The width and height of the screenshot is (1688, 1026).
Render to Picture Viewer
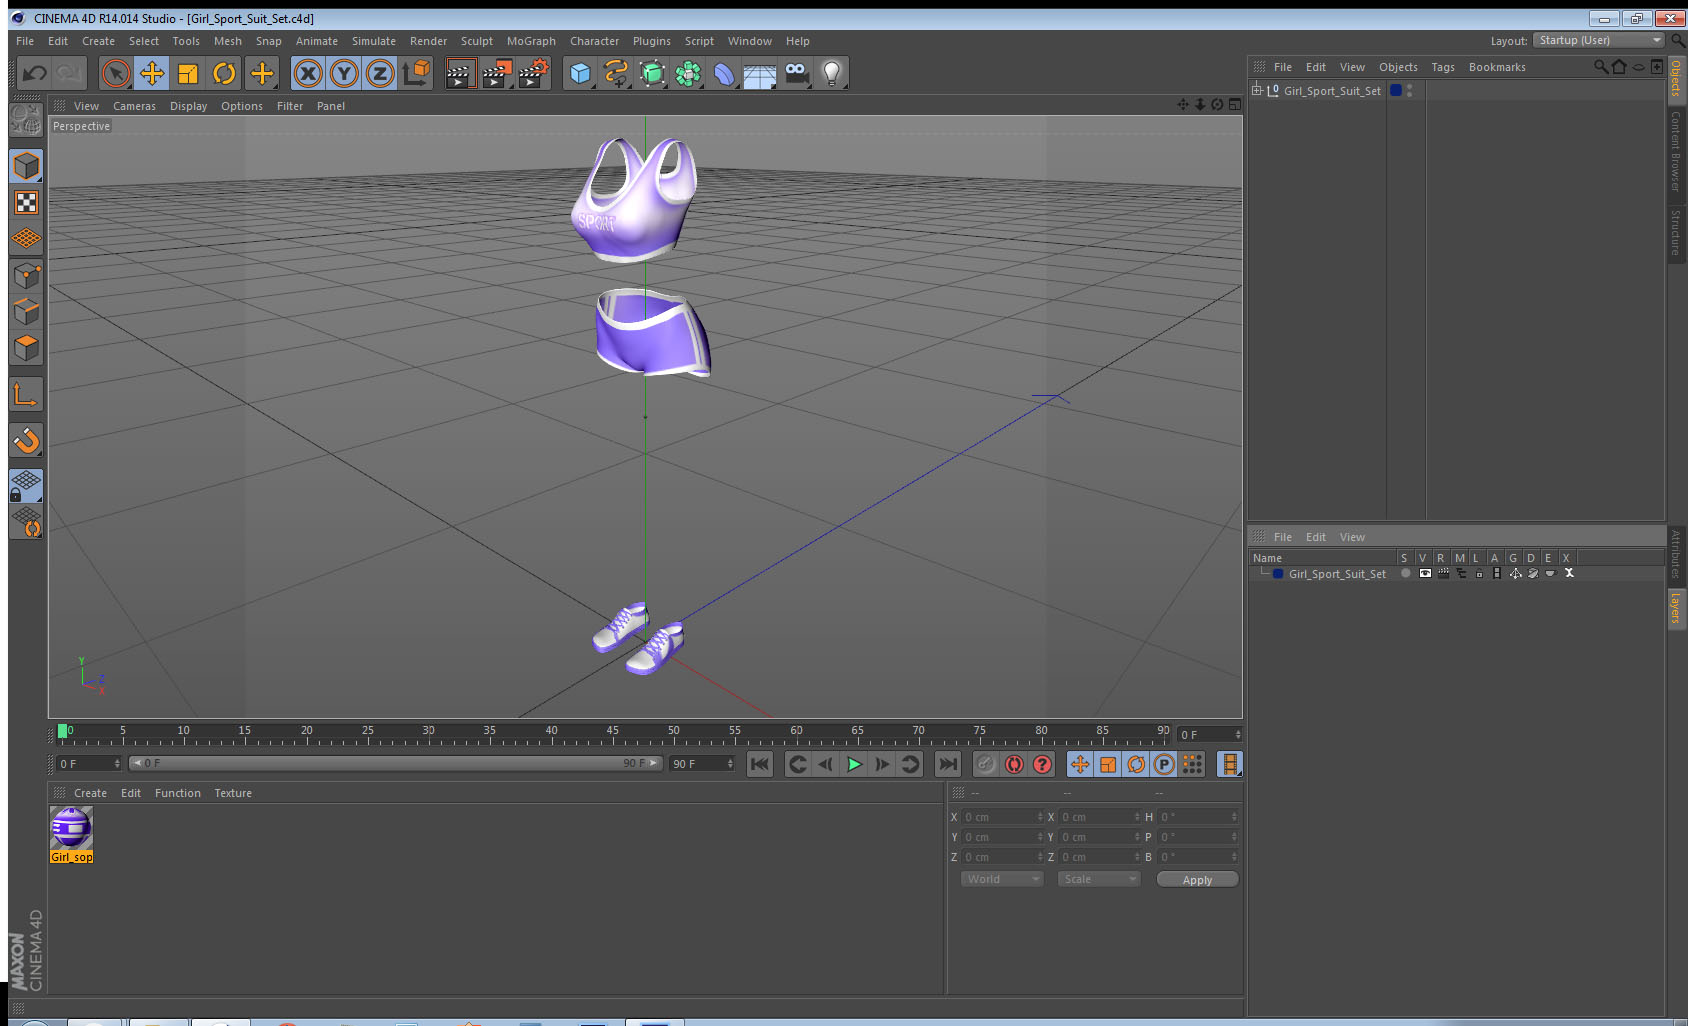click(496, 73)
